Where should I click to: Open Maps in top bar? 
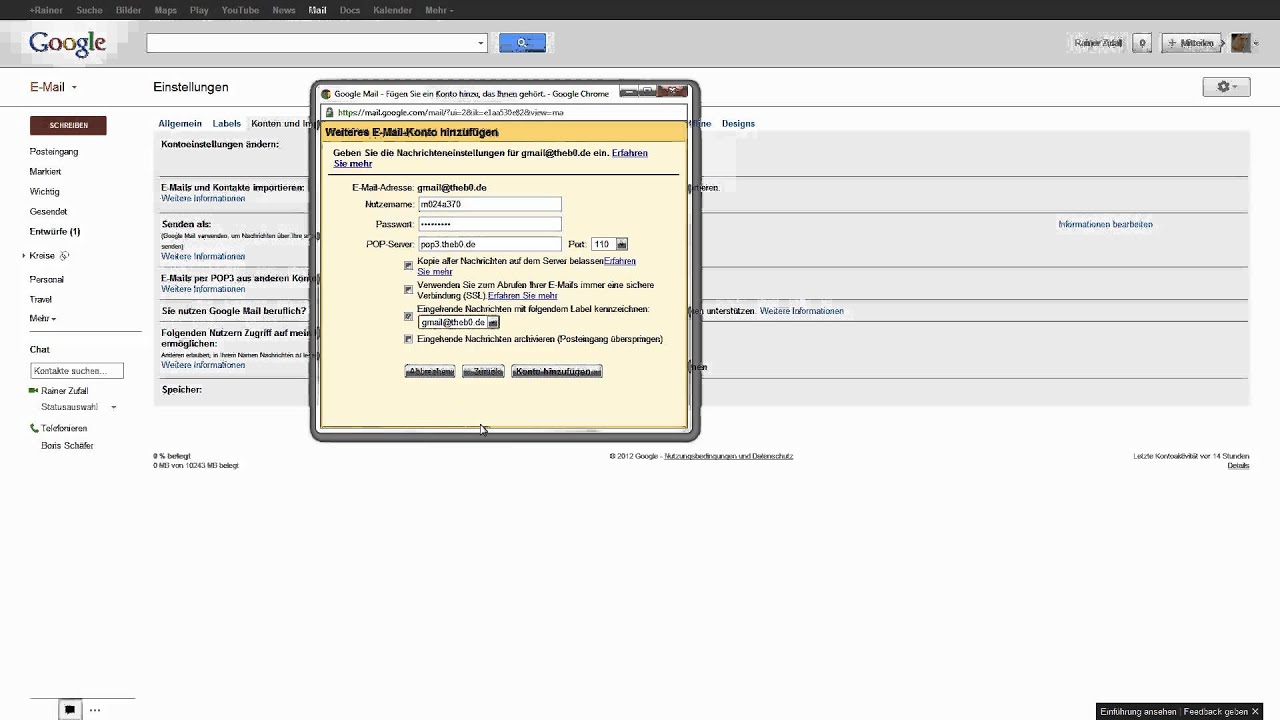tap(166, 10)
